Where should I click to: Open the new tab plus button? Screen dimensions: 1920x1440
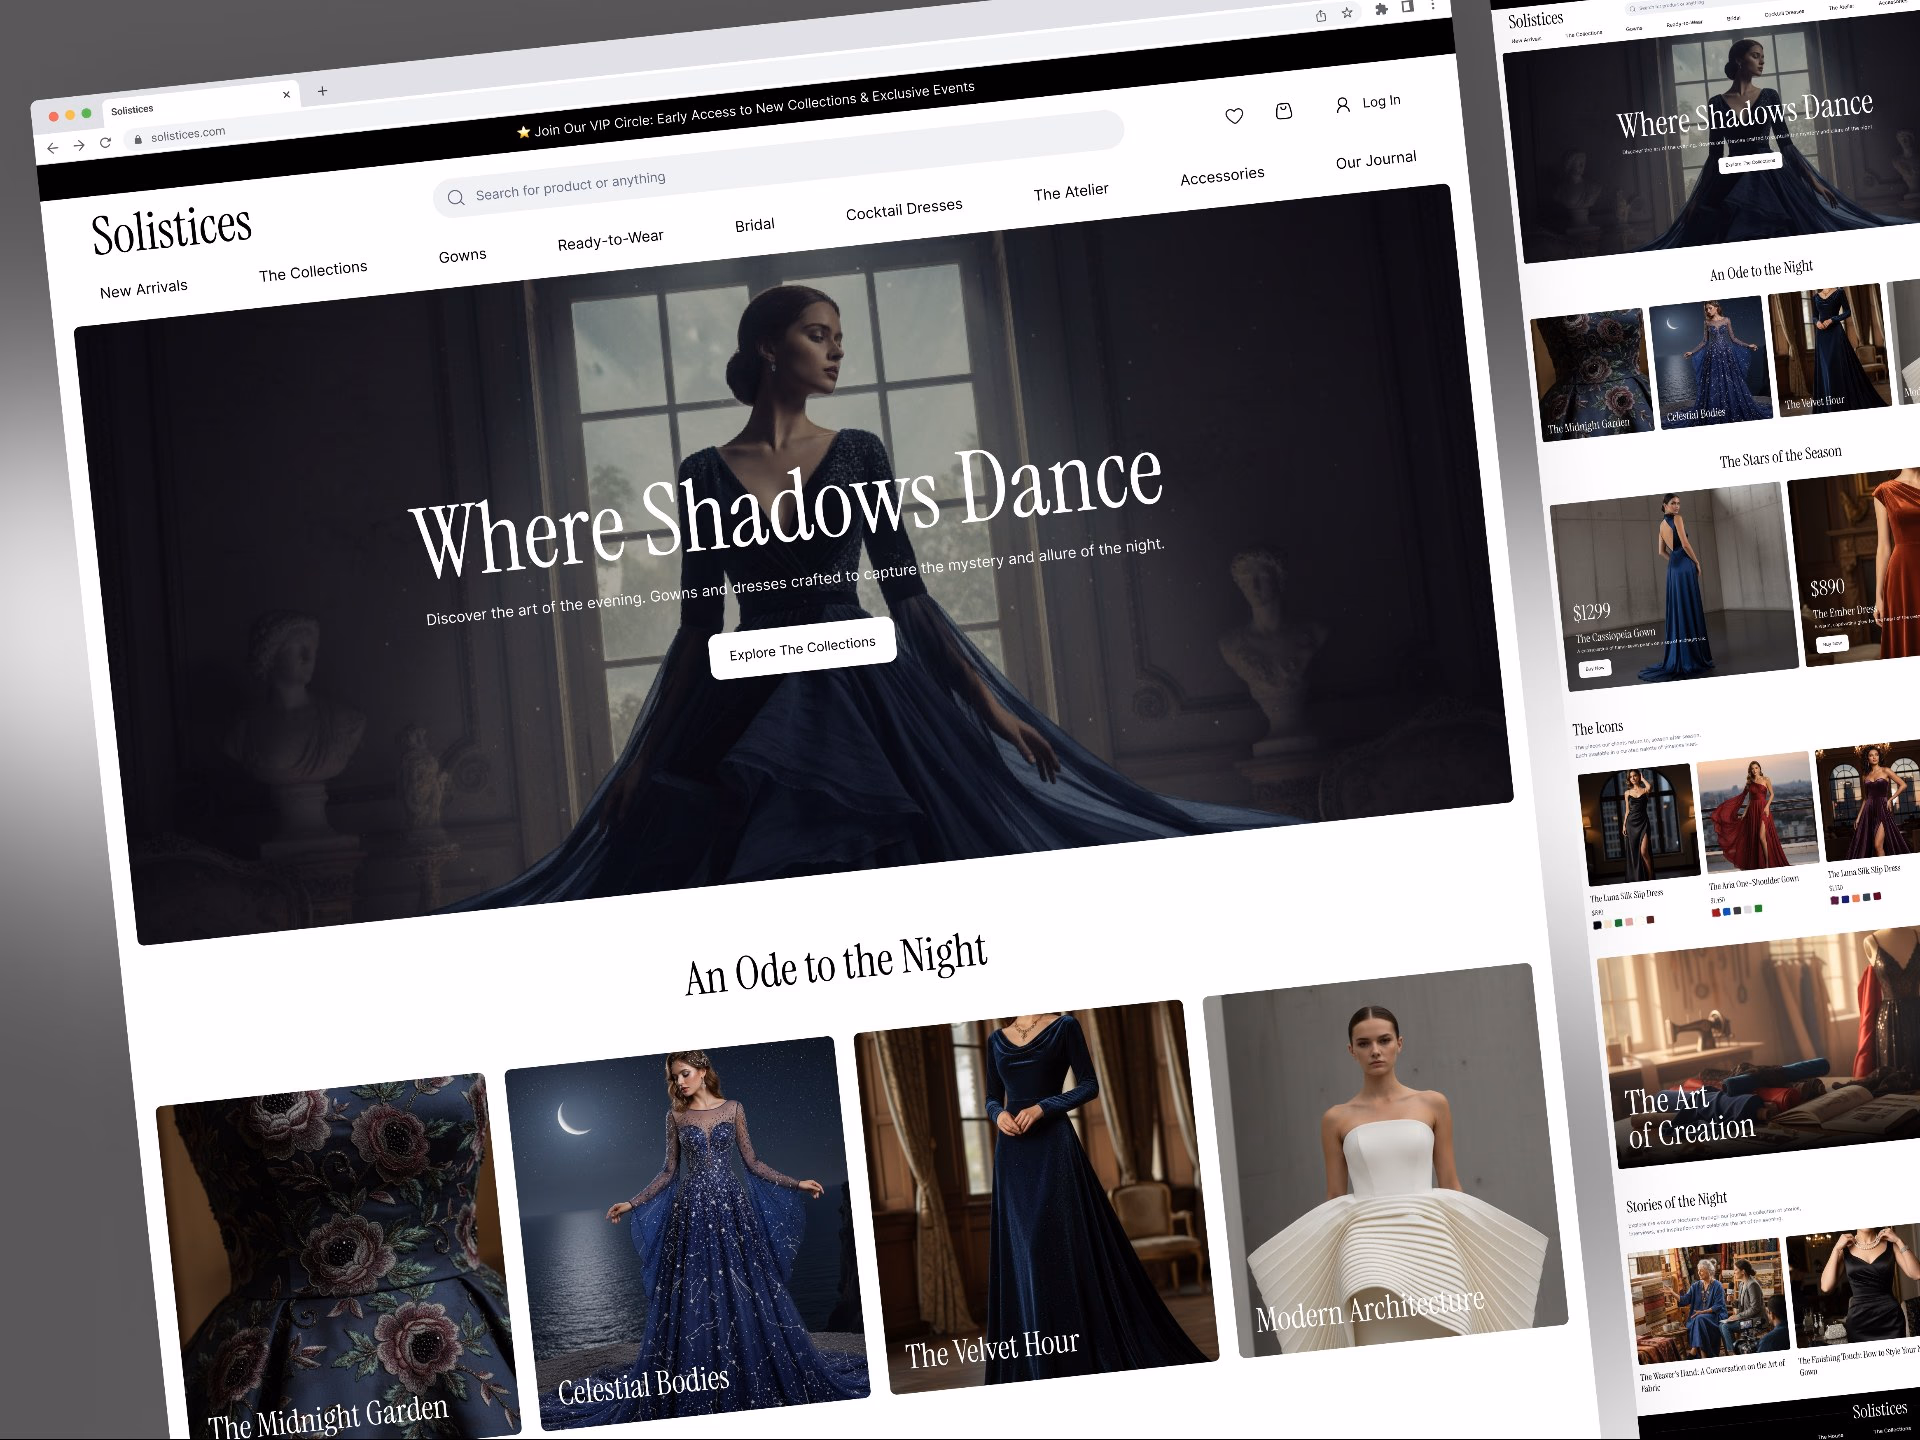click(322, 91)
